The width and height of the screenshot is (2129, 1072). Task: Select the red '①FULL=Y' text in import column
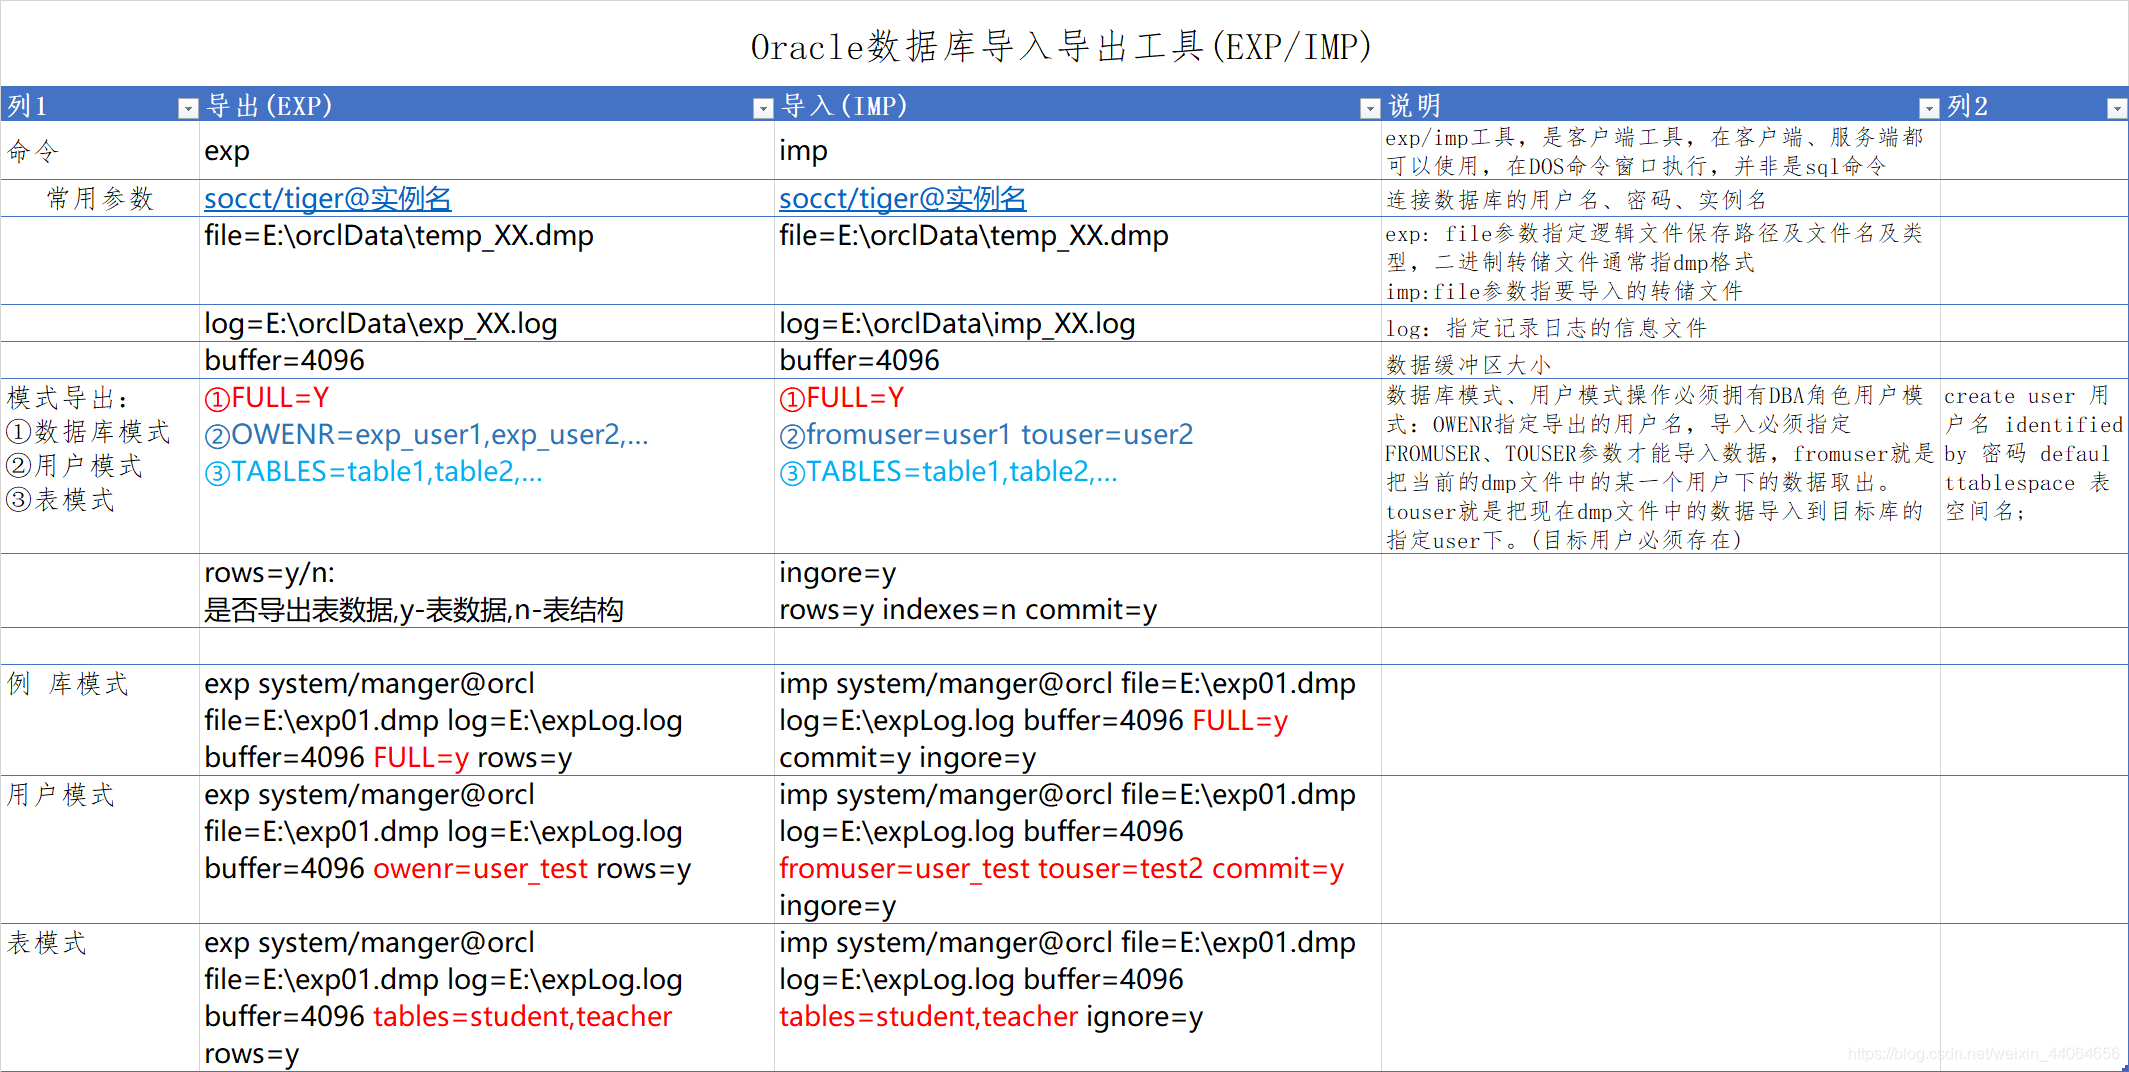842,398
